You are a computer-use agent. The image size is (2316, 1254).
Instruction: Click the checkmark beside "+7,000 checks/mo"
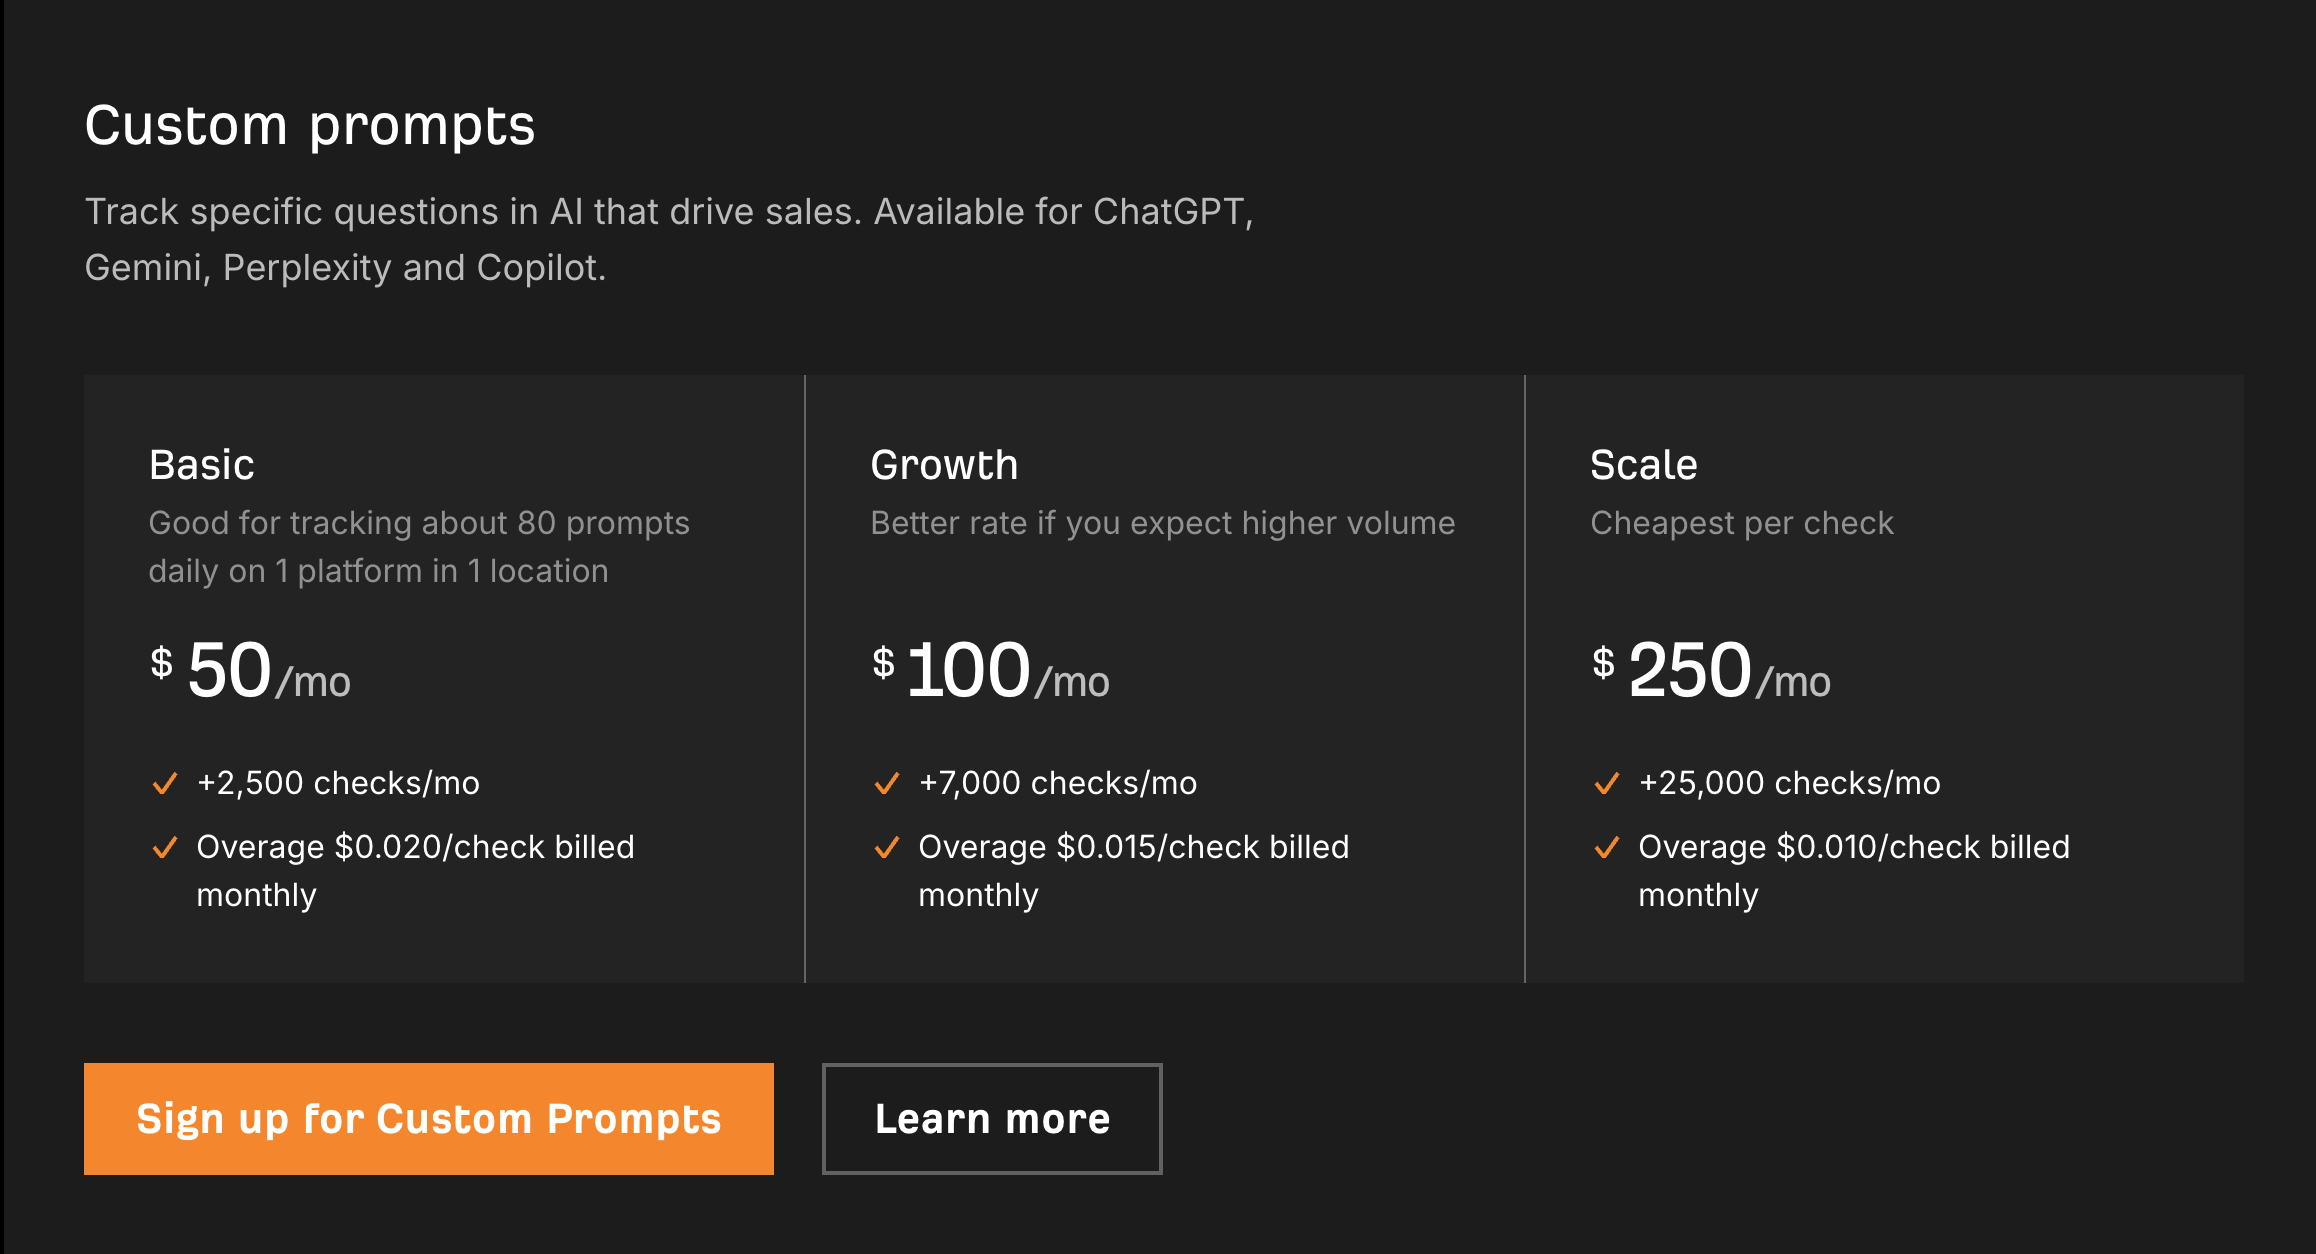pyautogui.click(x=886, y=784)
